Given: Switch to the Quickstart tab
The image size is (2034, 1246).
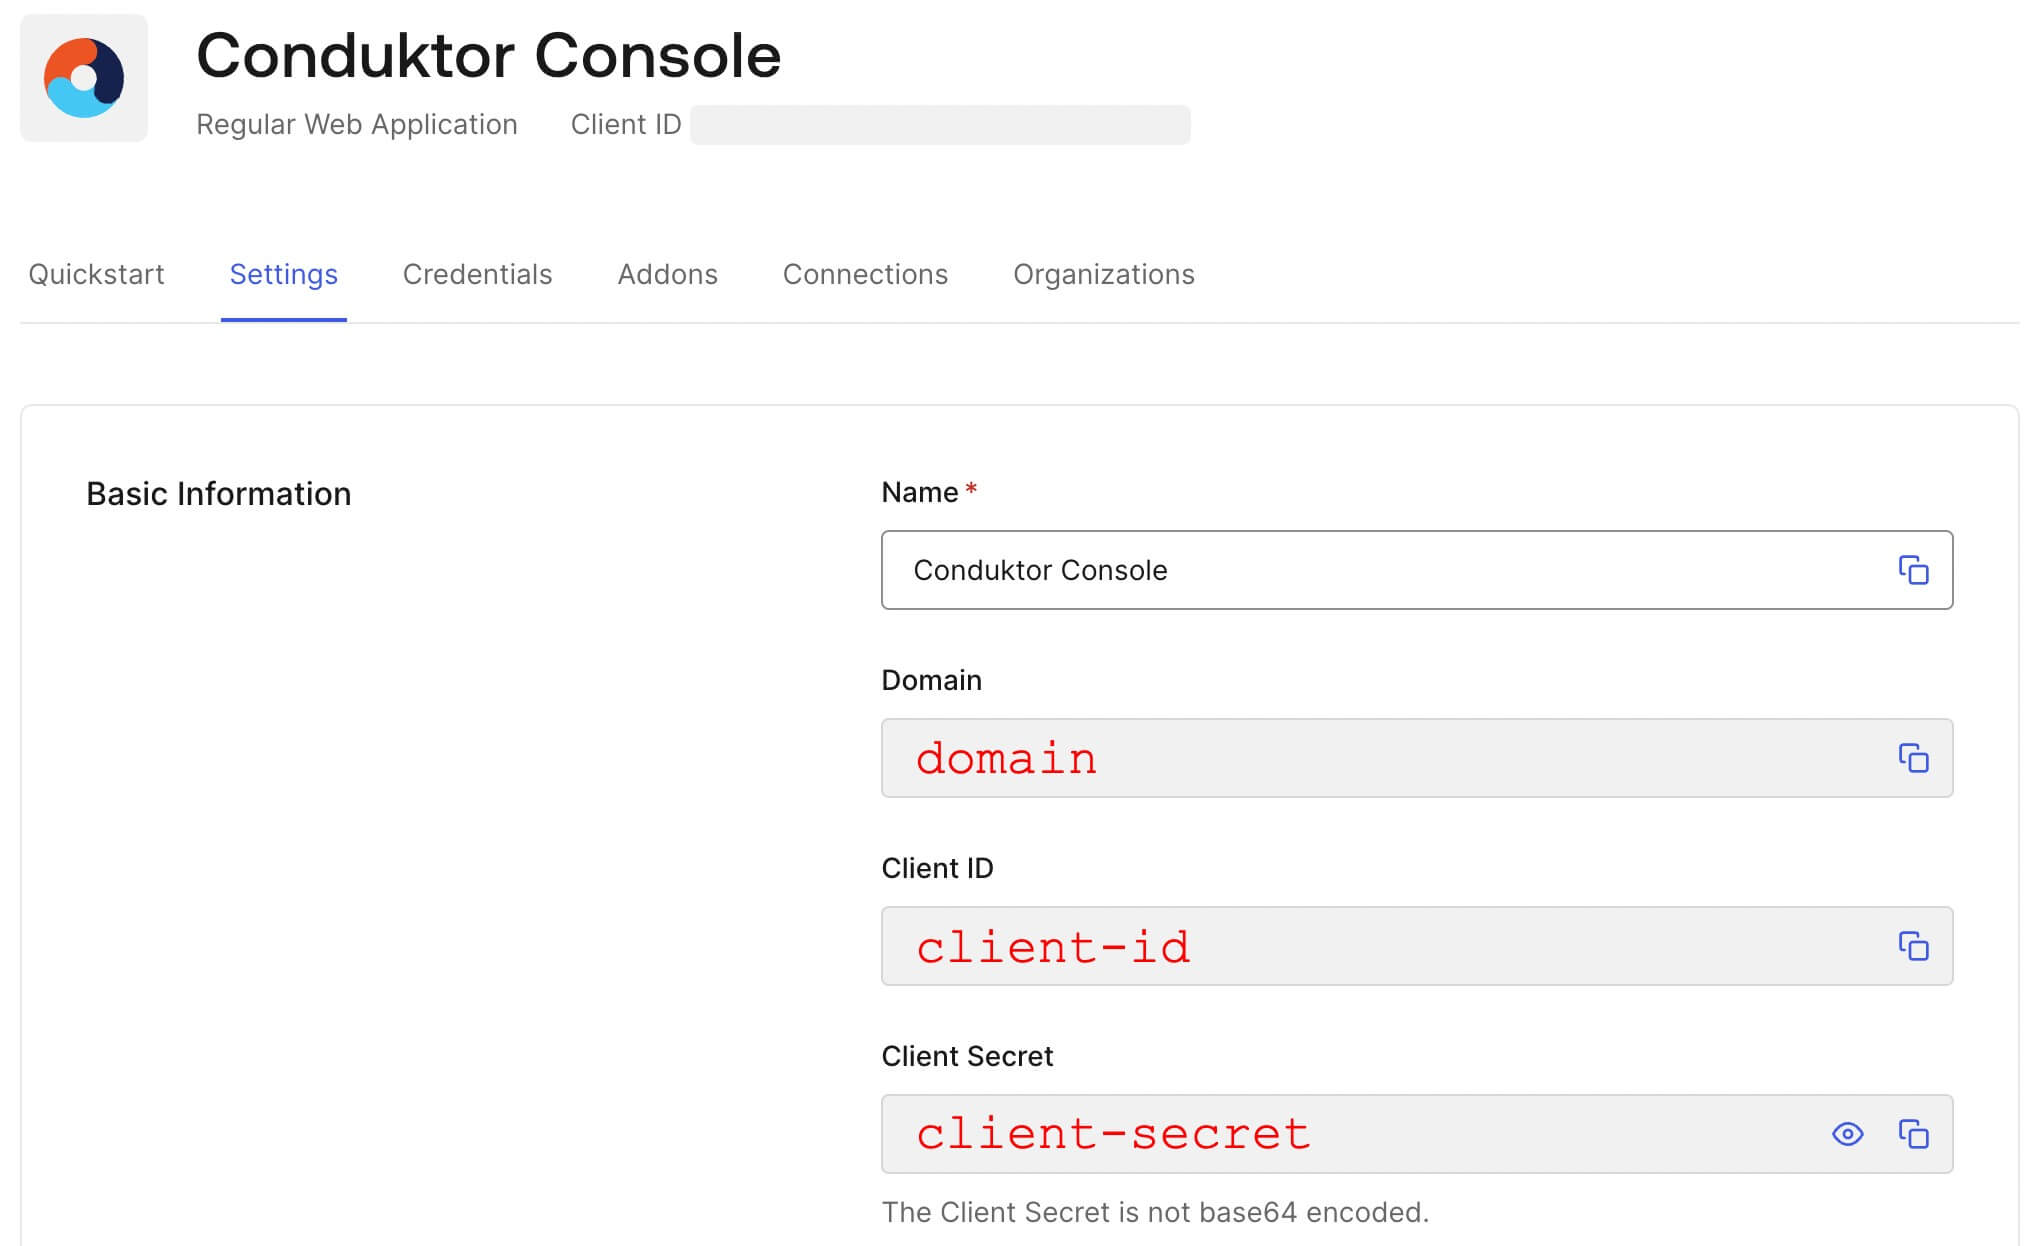Looking at the screenshot, I should click(x=96, y=273).
